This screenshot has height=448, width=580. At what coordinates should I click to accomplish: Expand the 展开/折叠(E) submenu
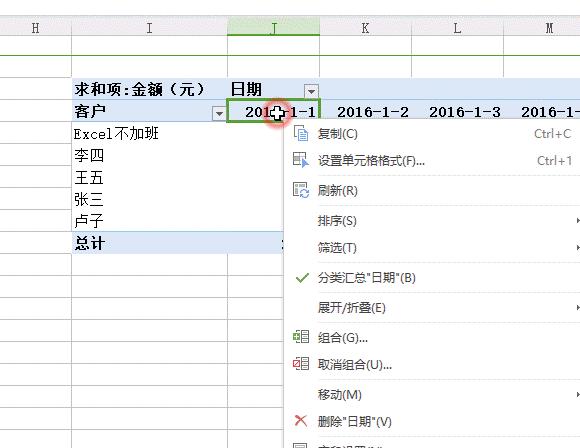[x=577, y=307]
